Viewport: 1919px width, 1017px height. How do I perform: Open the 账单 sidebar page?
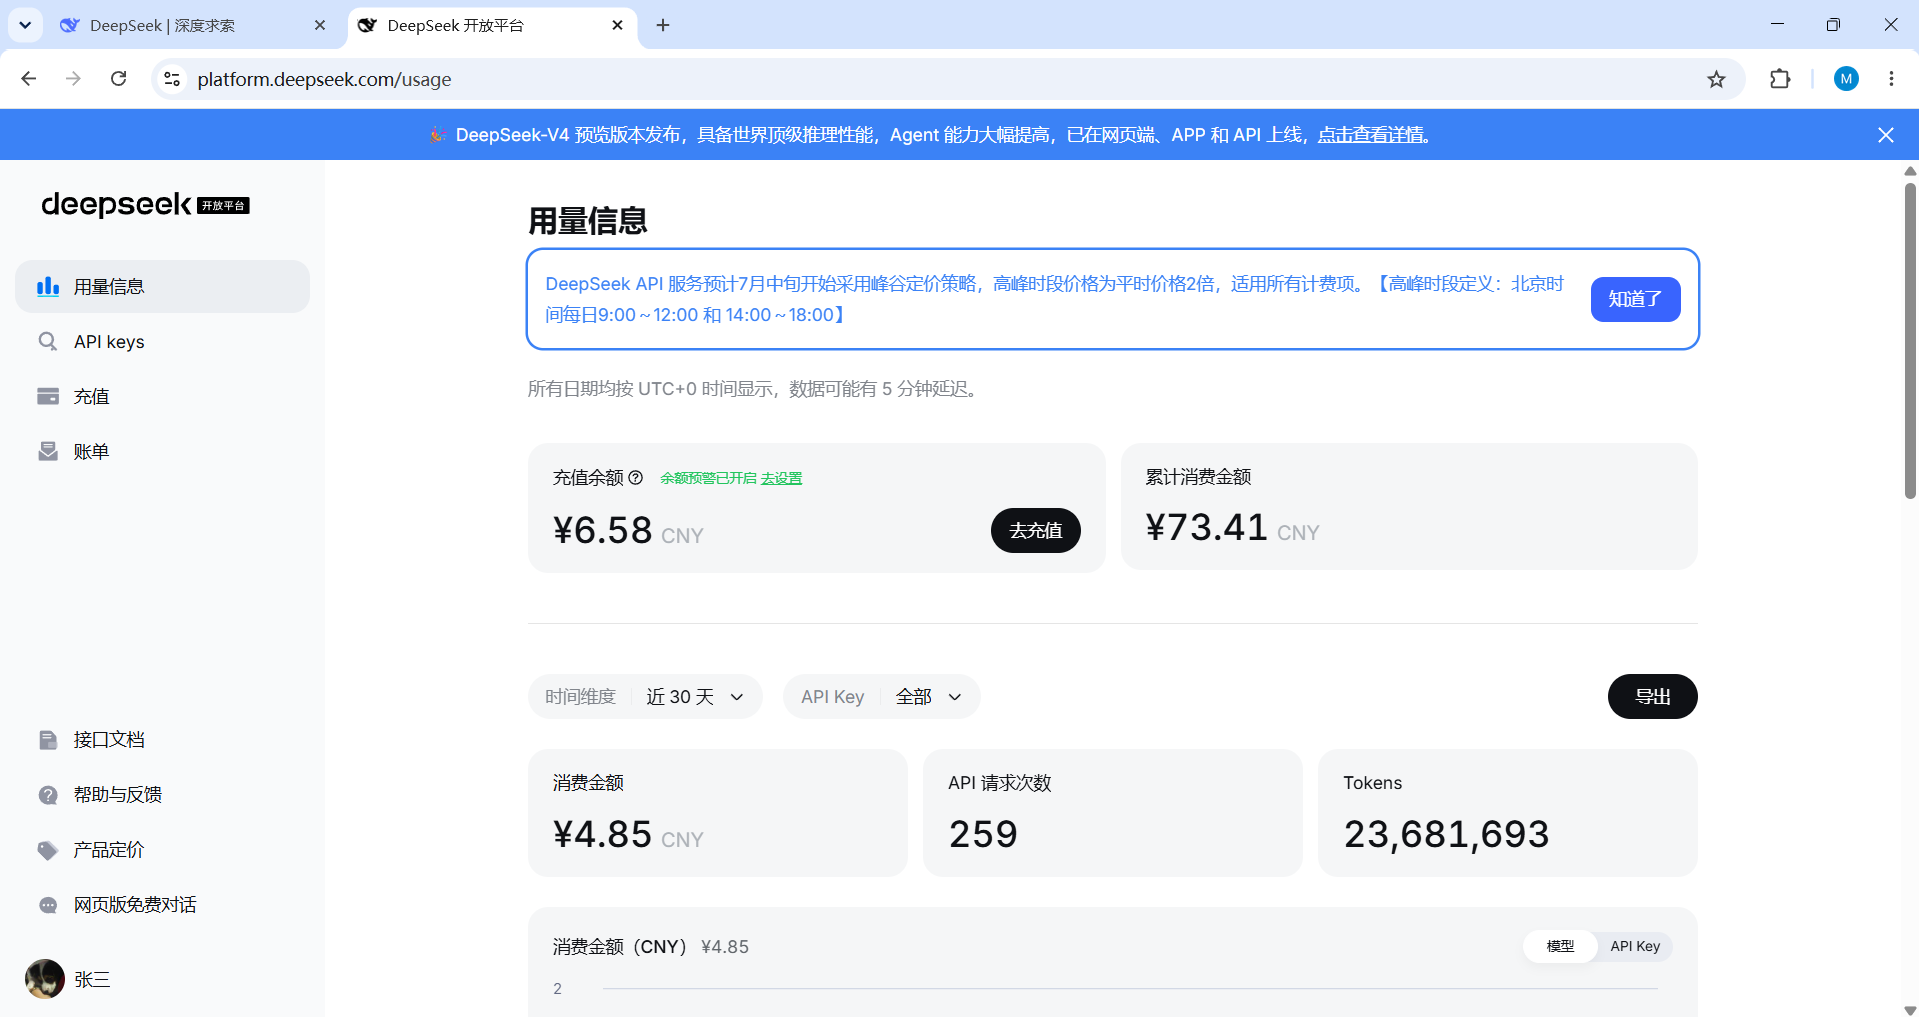tap(162, 452)
